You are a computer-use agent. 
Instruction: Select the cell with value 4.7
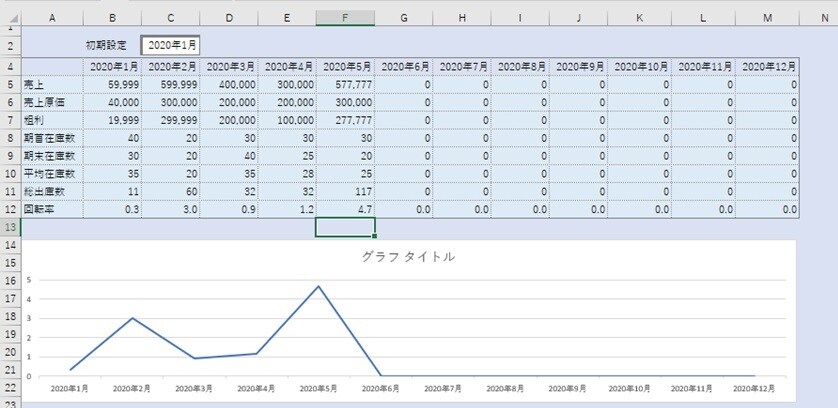tap(345, 210)
